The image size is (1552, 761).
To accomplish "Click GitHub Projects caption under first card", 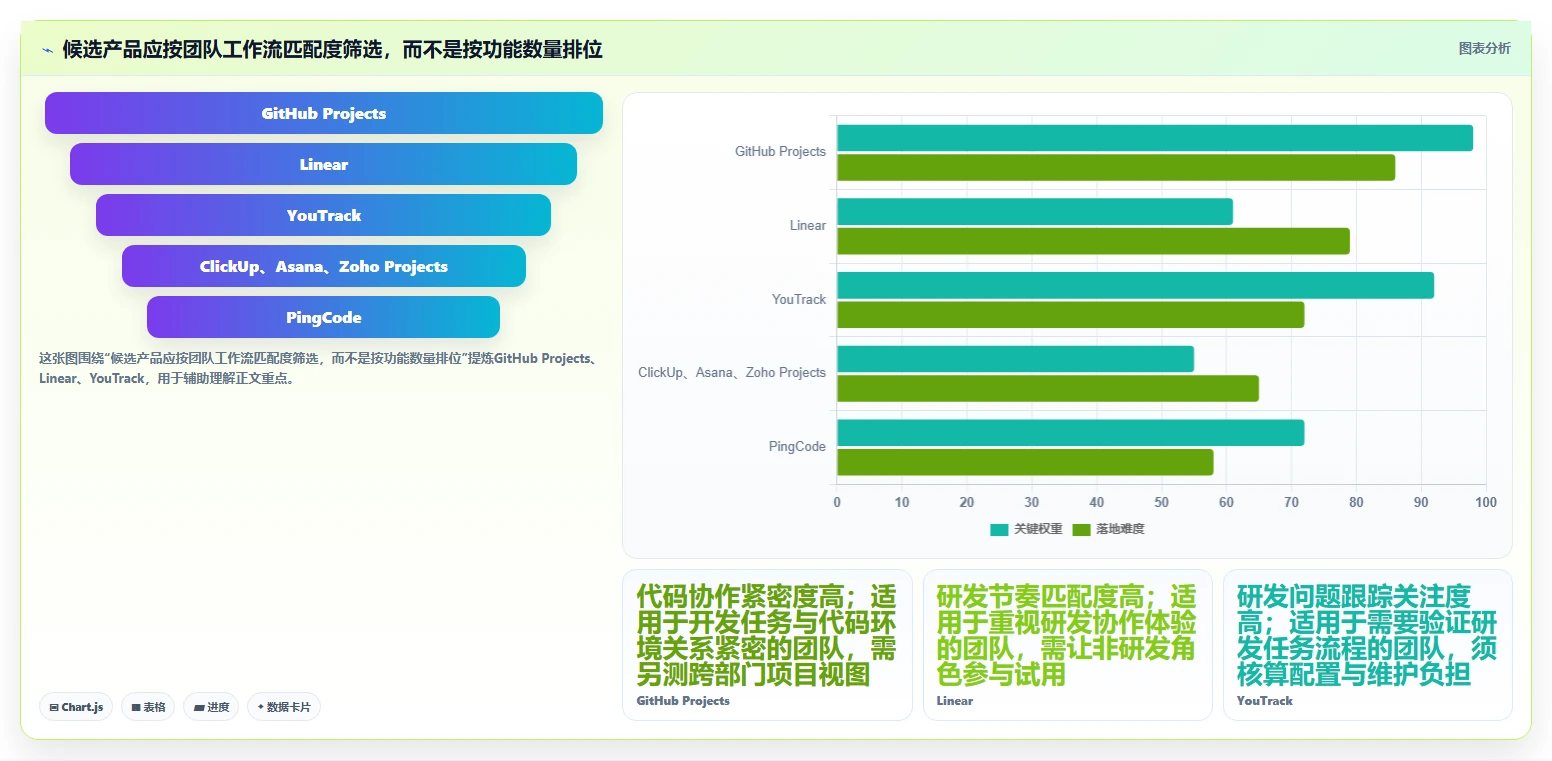I will 683,701.
